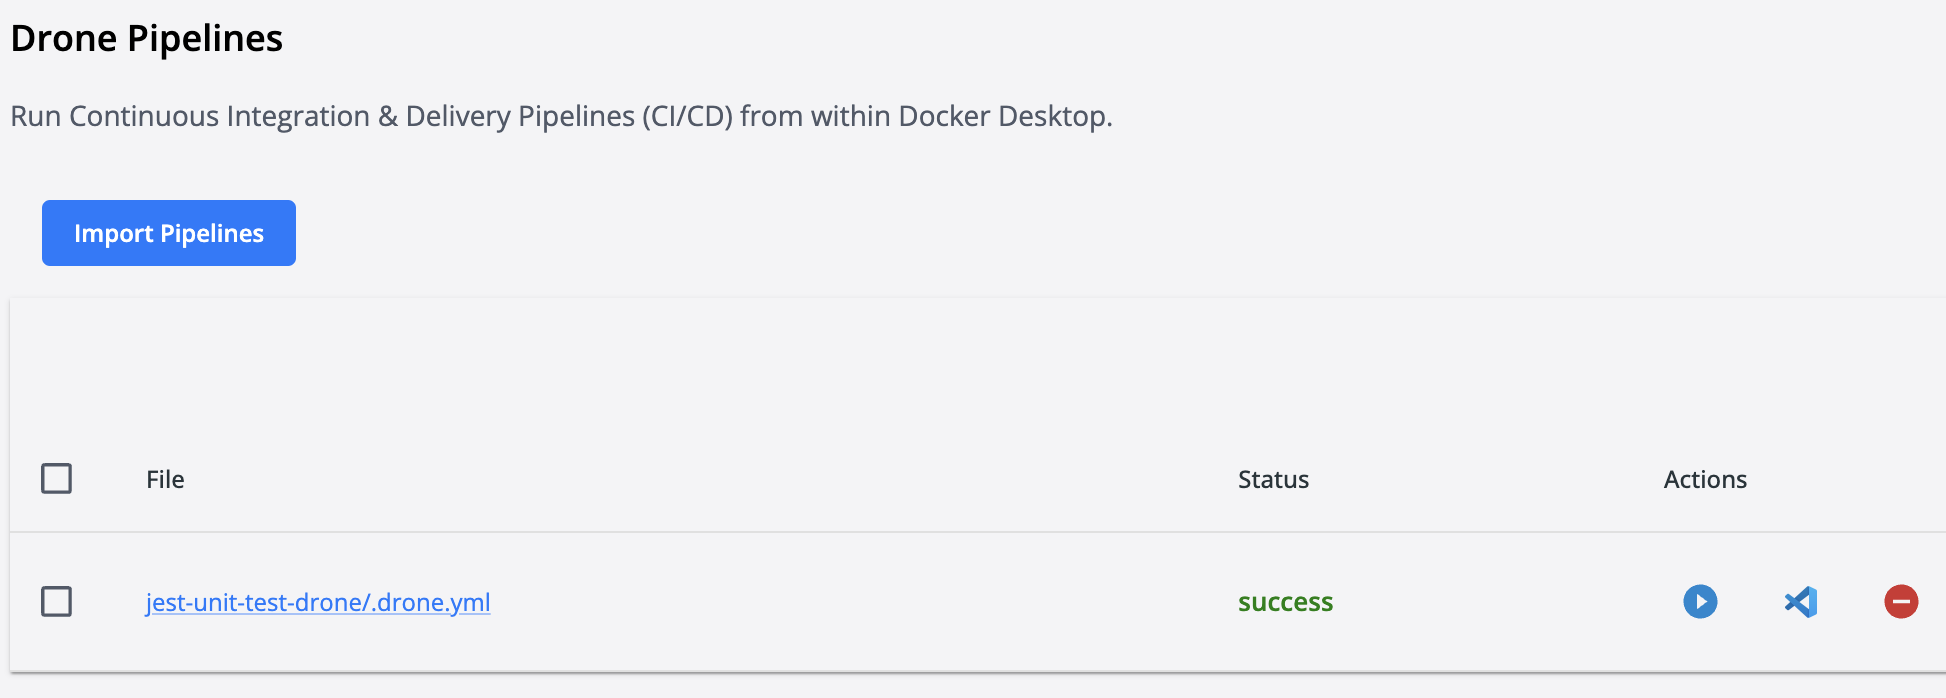Click the Import Pipelines button
This screenshot has width=1946, height=698.
169,233
